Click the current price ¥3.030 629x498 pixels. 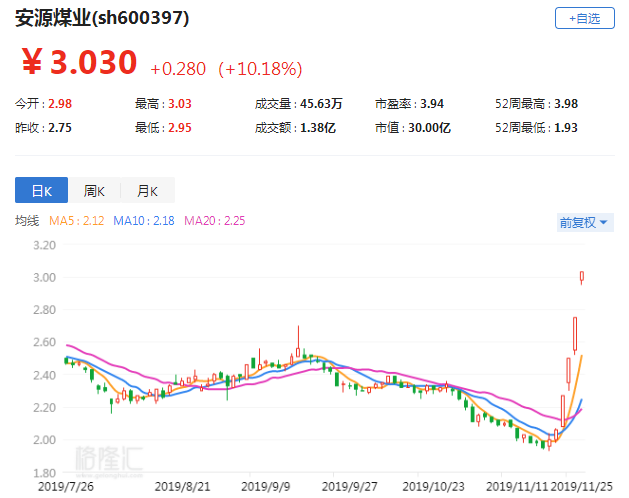[79, 62]
